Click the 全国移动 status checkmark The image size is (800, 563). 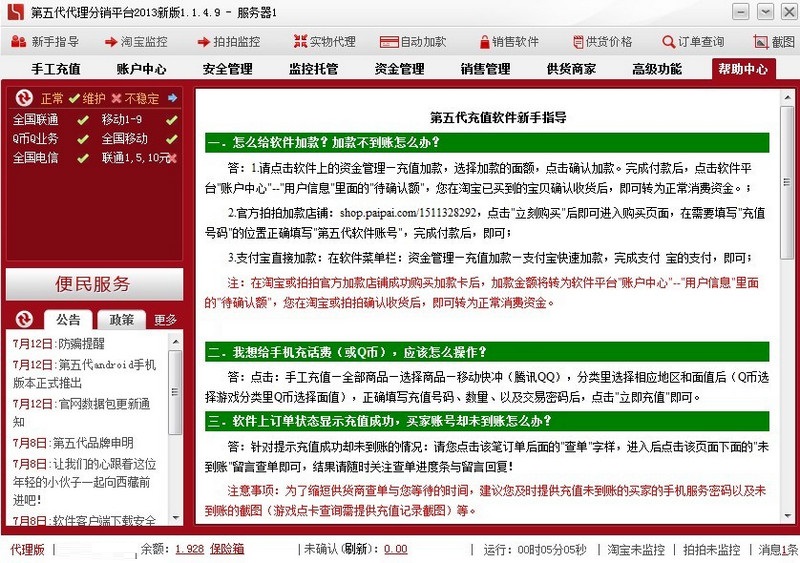click(x=171, y=139)
